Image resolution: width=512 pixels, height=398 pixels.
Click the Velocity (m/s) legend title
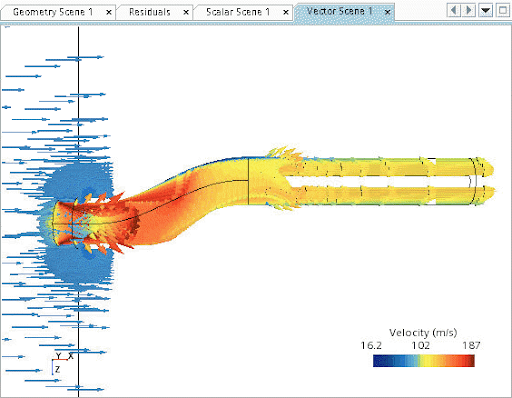423,333
